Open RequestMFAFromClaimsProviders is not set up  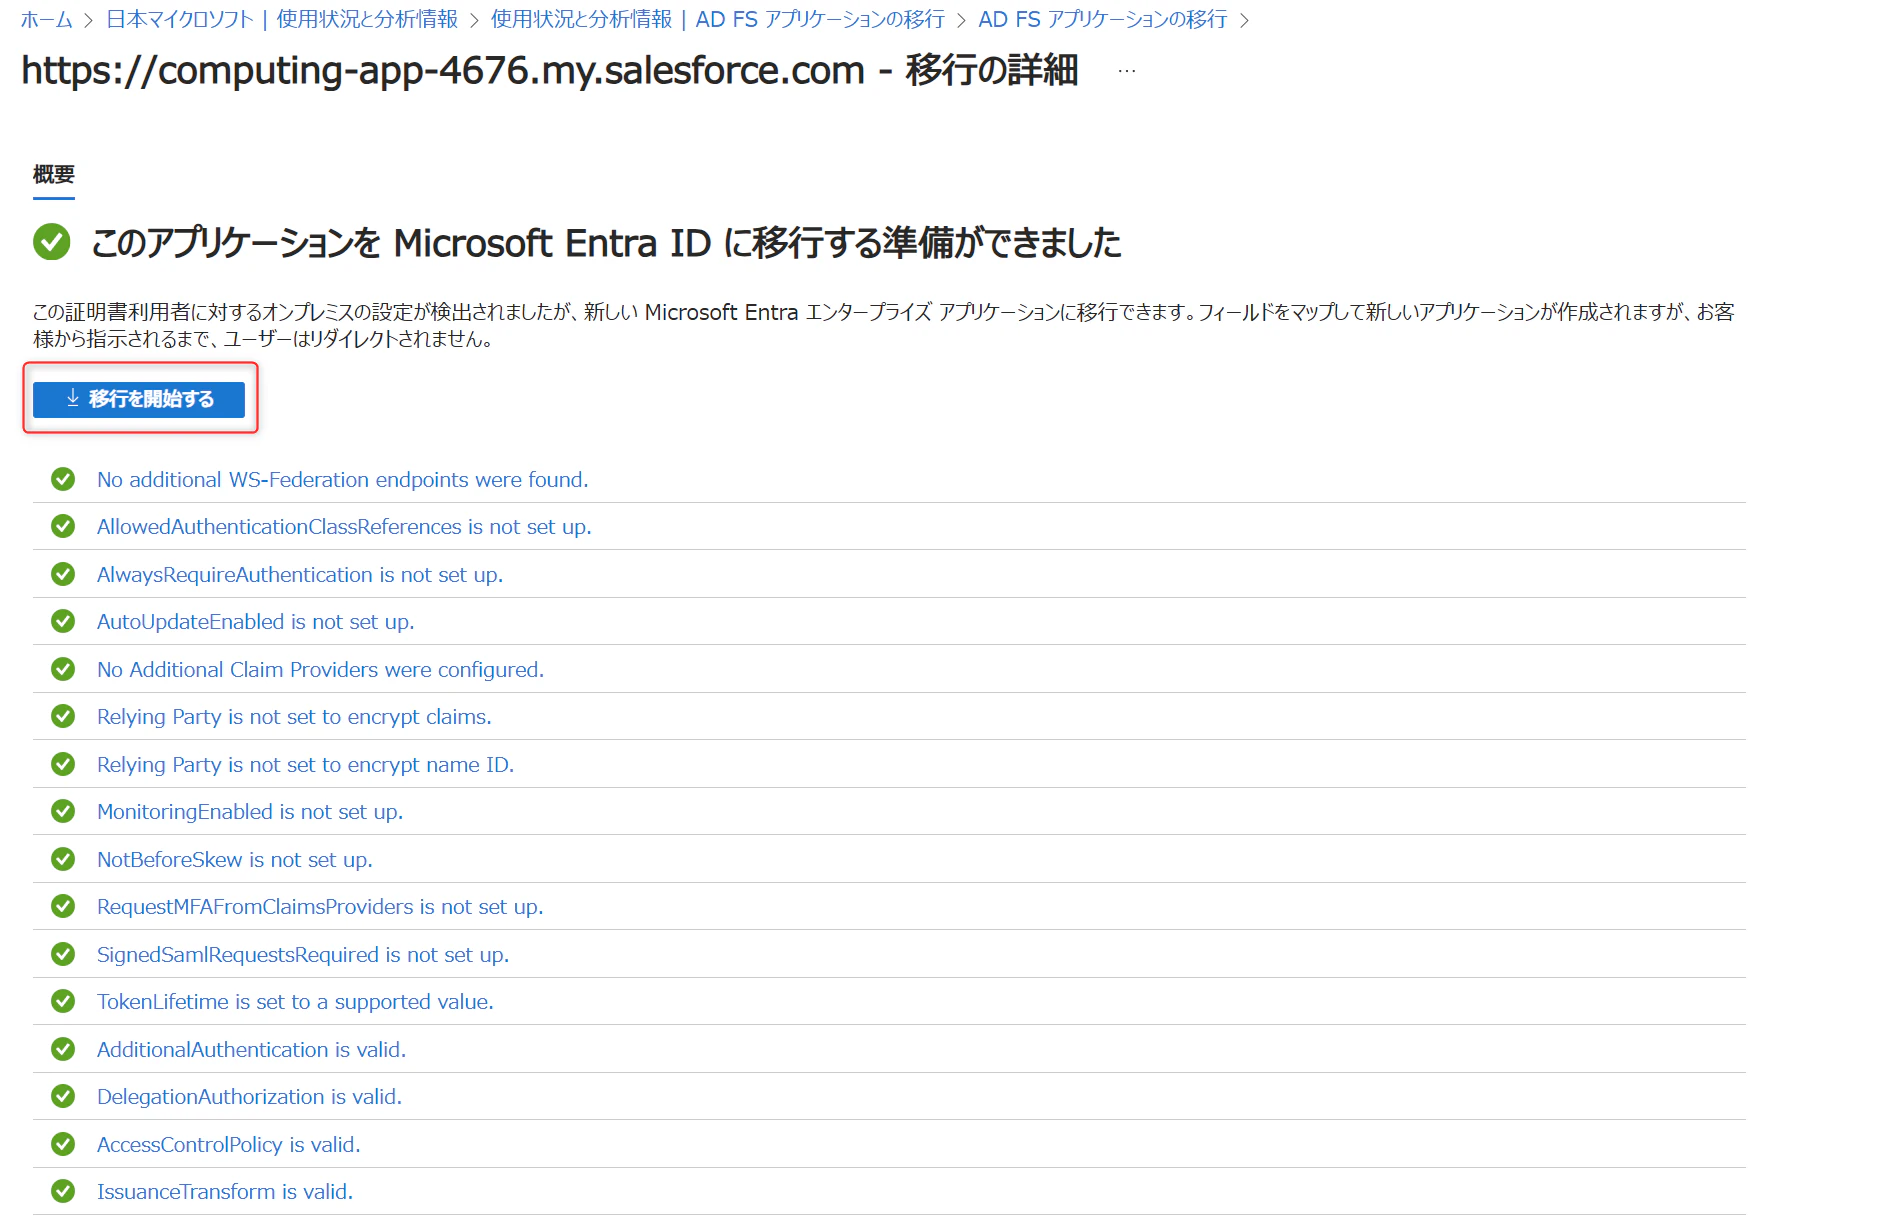(320, 907)
